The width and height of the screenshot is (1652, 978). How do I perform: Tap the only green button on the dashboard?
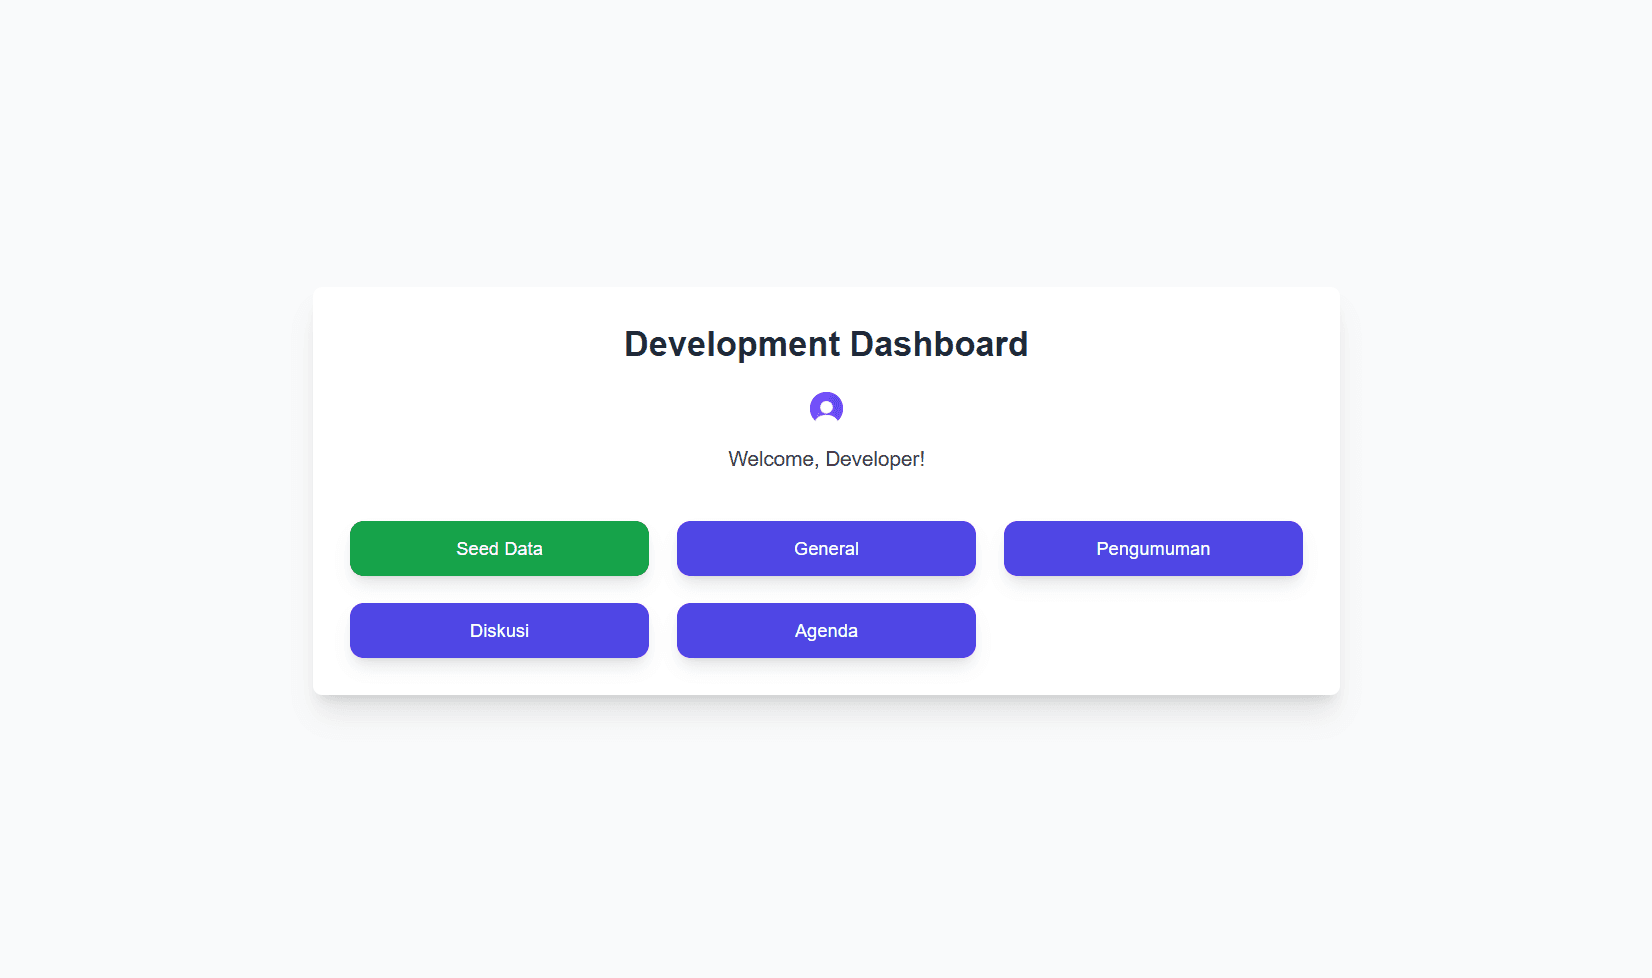(499, 548)
